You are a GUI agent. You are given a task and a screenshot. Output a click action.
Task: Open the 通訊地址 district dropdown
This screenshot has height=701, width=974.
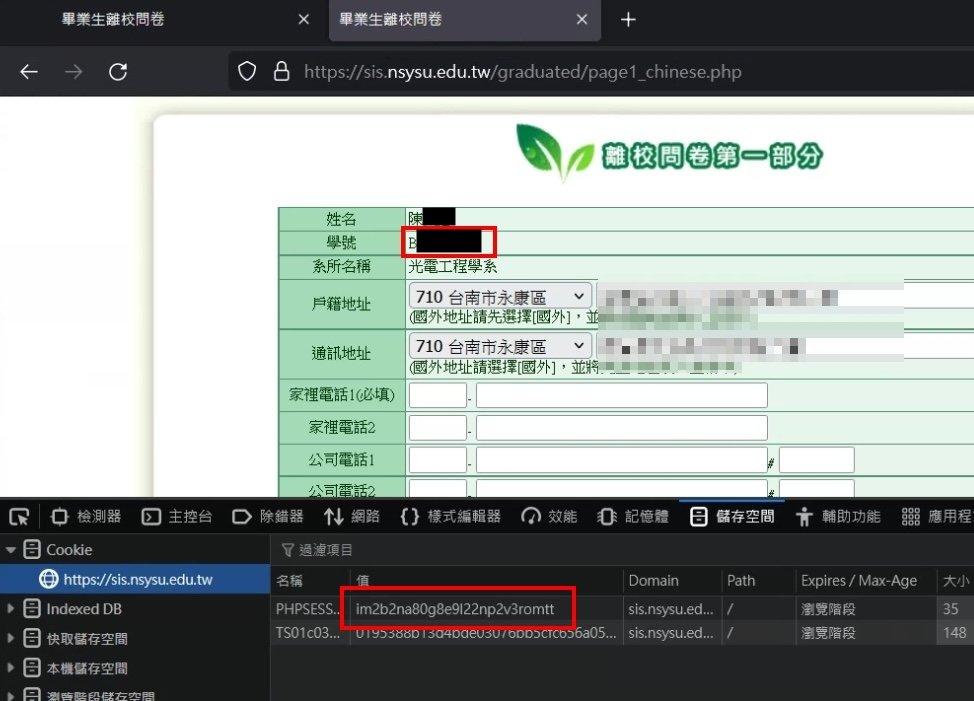(x=499, y=346)
